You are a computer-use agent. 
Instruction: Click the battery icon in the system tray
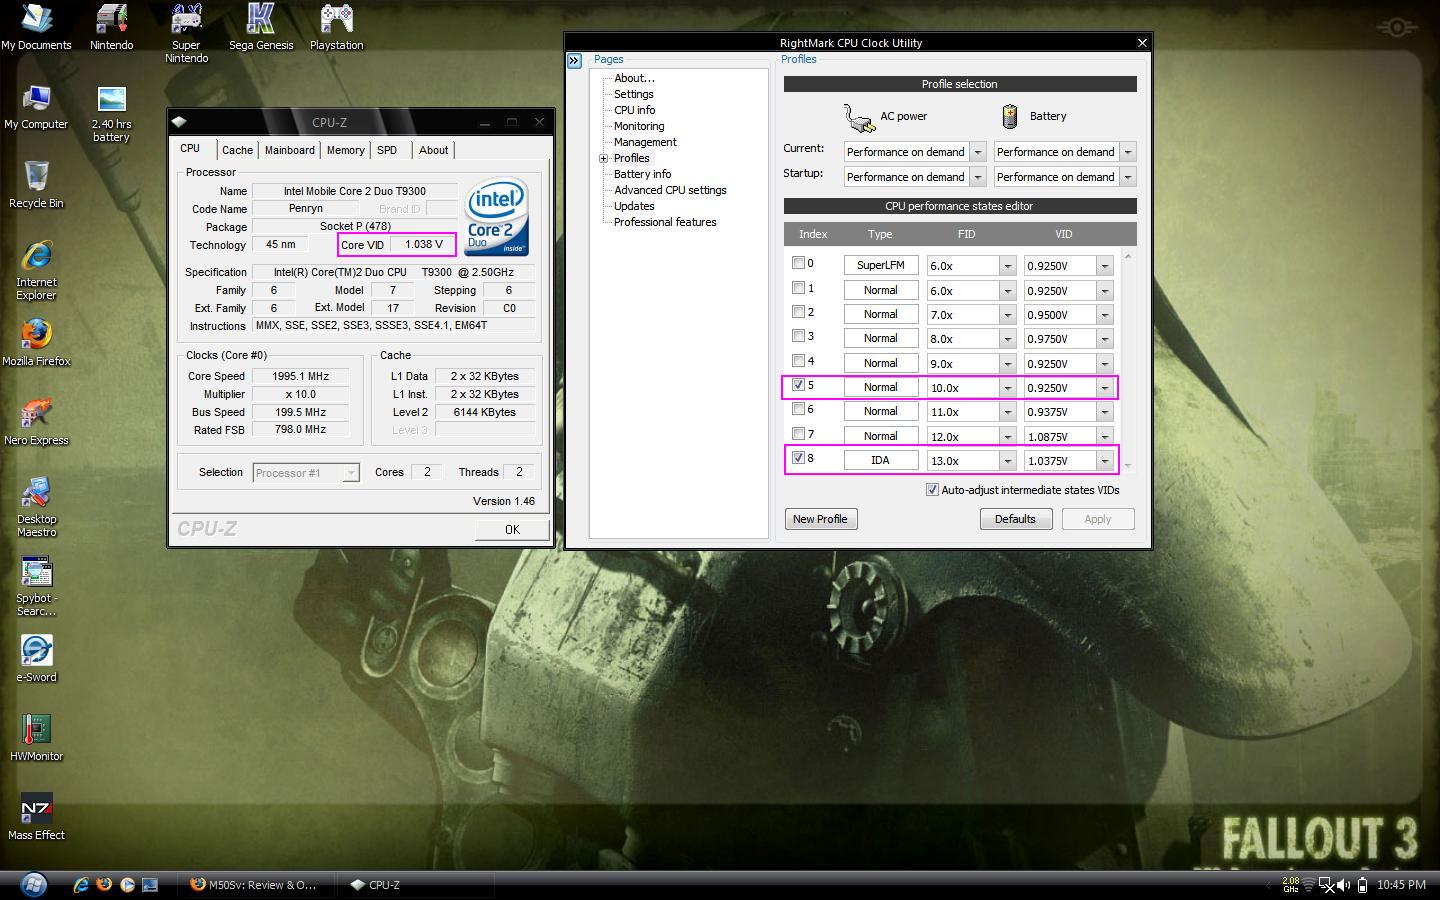(x=1362, y=885)
